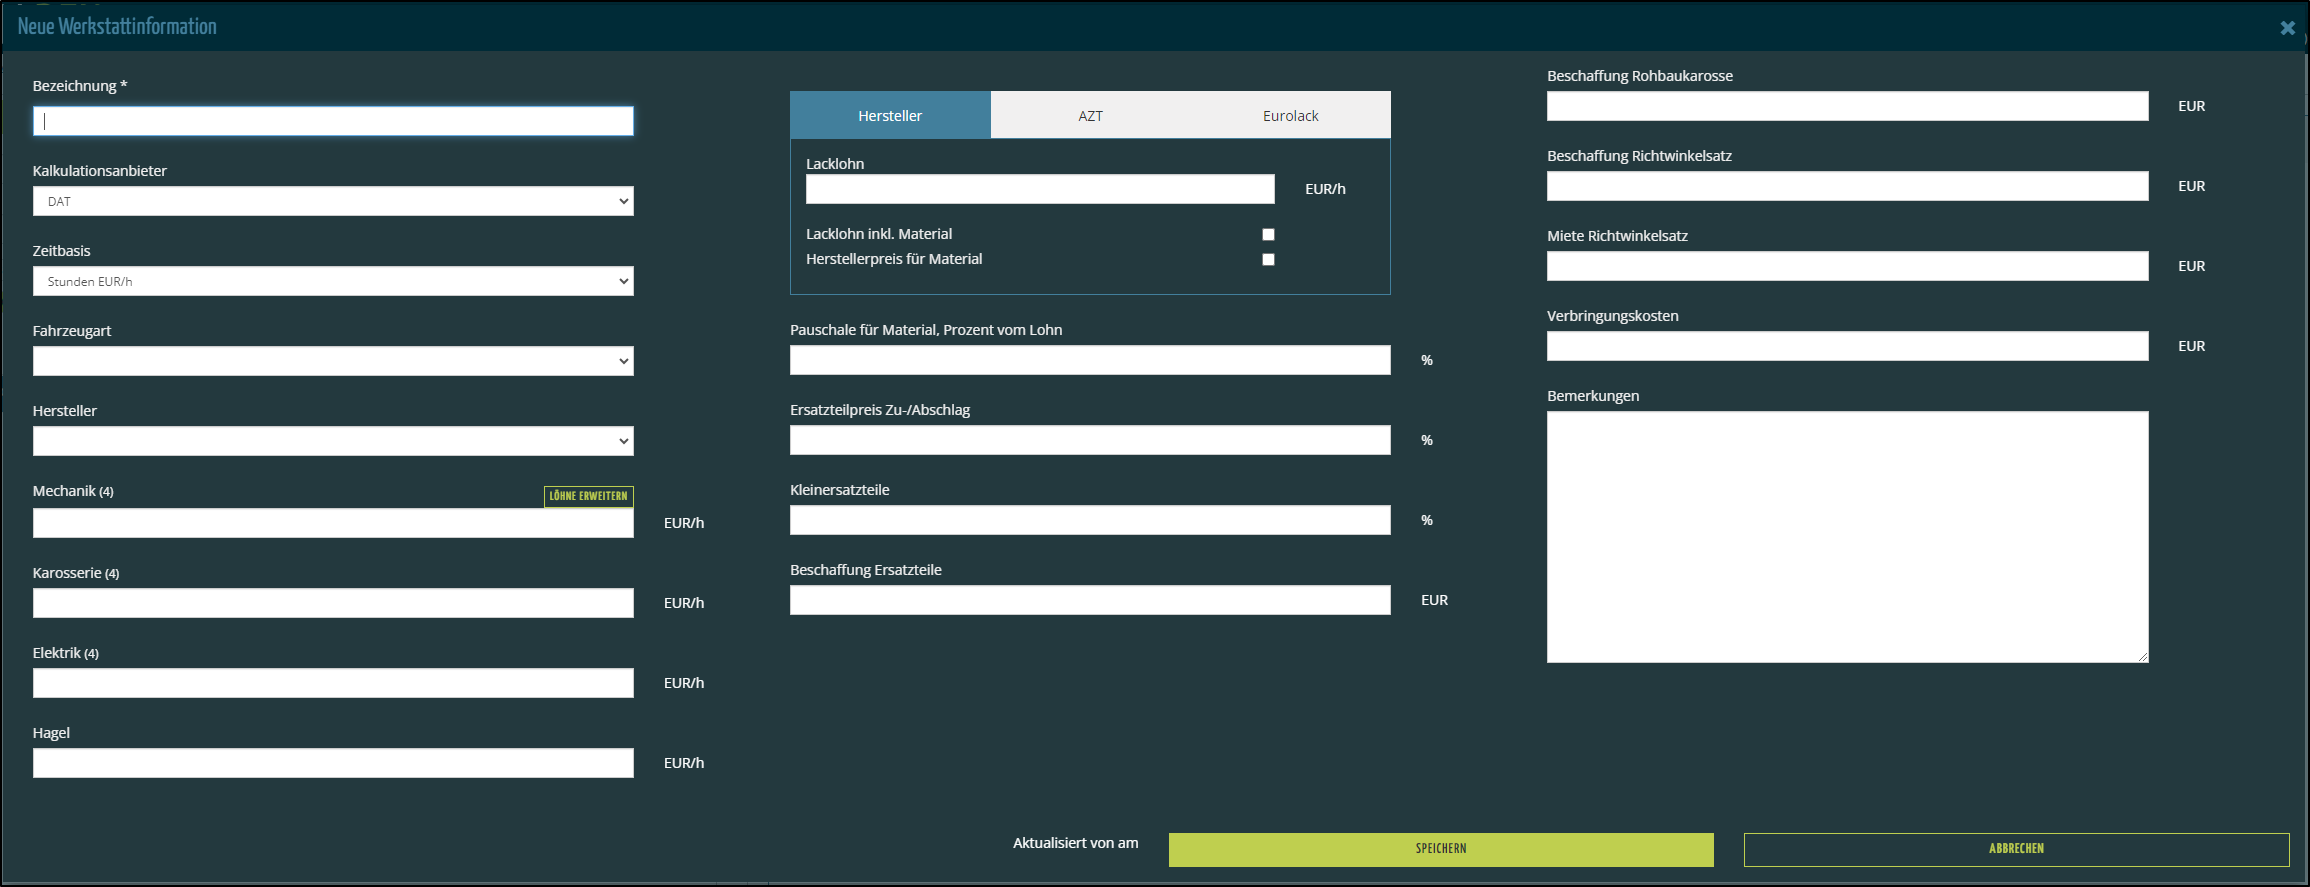This screenshot has width=2310, height=887.
Task: Focus the Kleinersatzteile percent field
Action: [1090, 520]
